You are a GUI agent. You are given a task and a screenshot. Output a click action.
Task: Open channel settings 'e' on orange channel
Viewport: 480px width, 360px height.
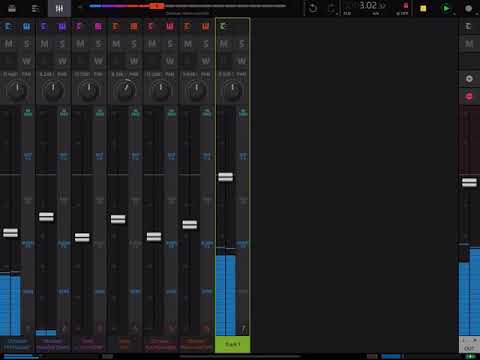(x=115, y=27)
